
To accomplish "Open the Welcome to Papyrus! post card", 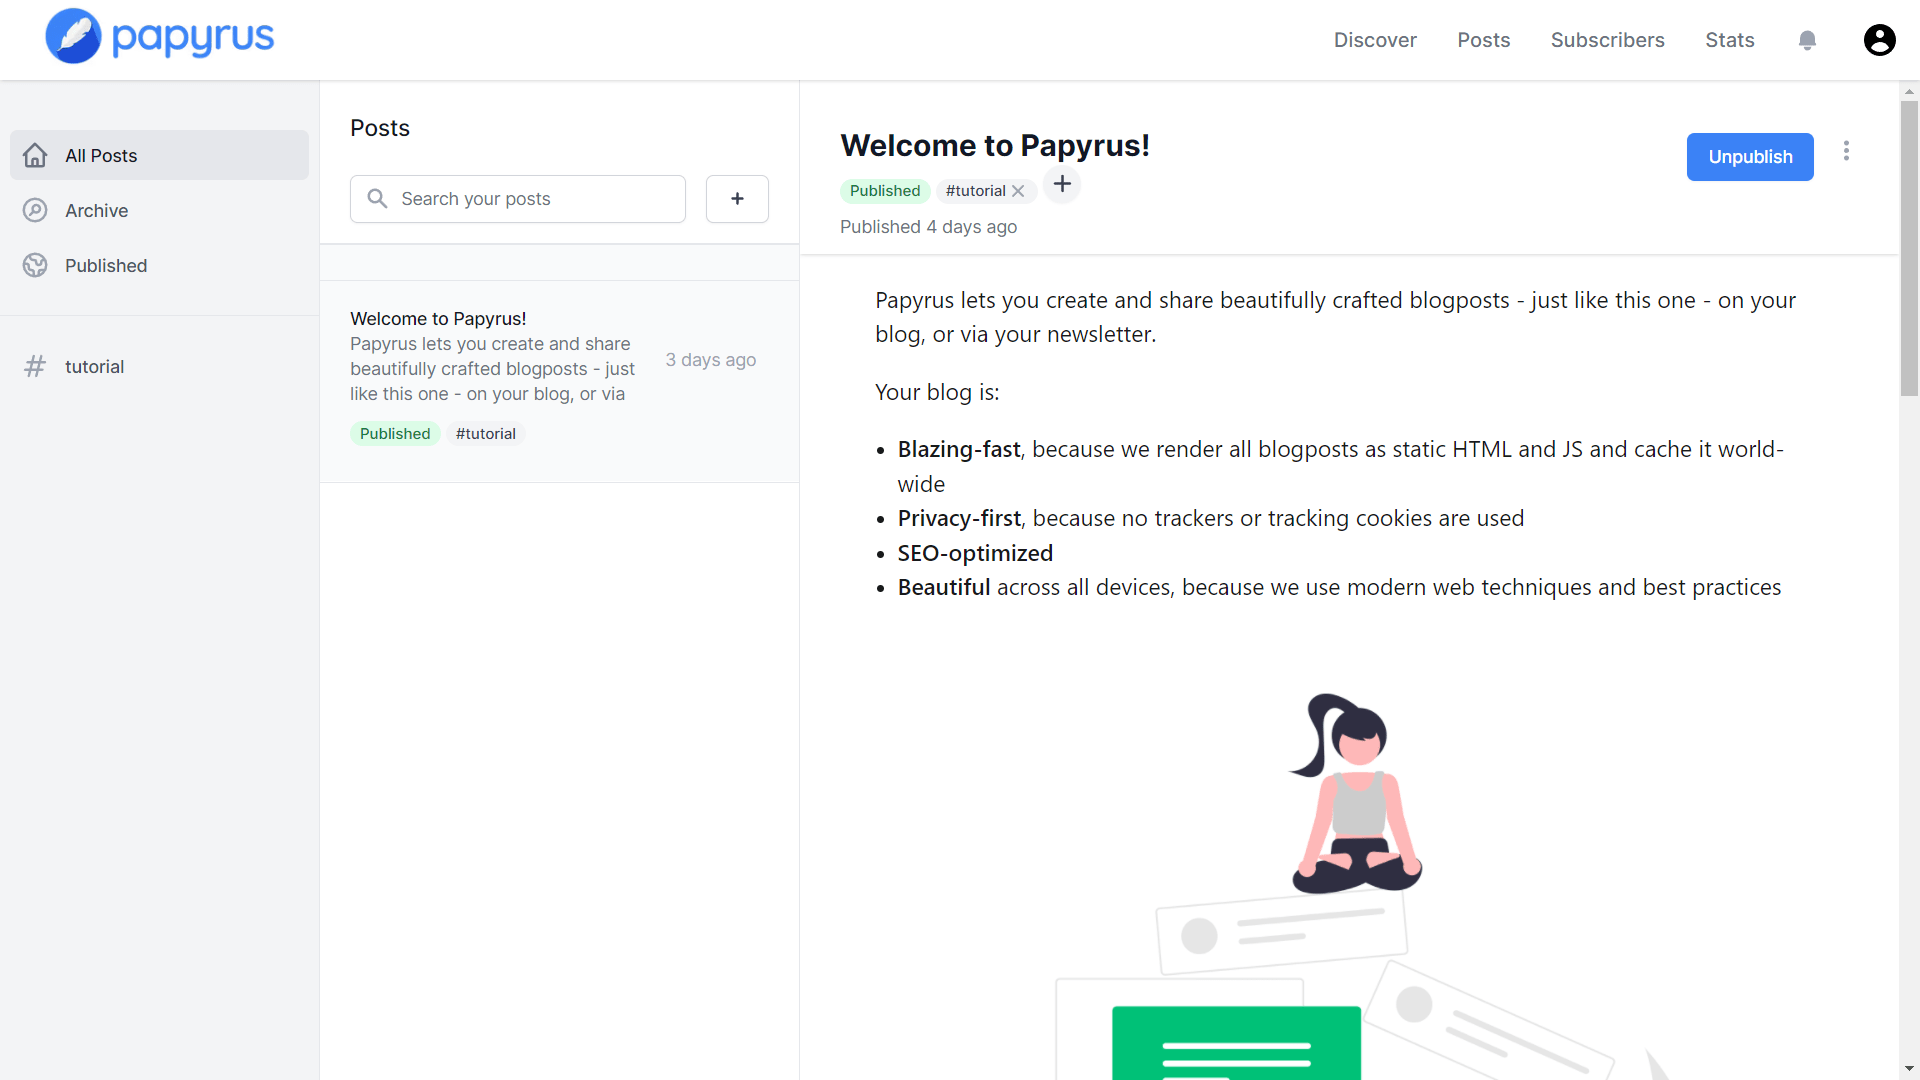I will (559, 381).
